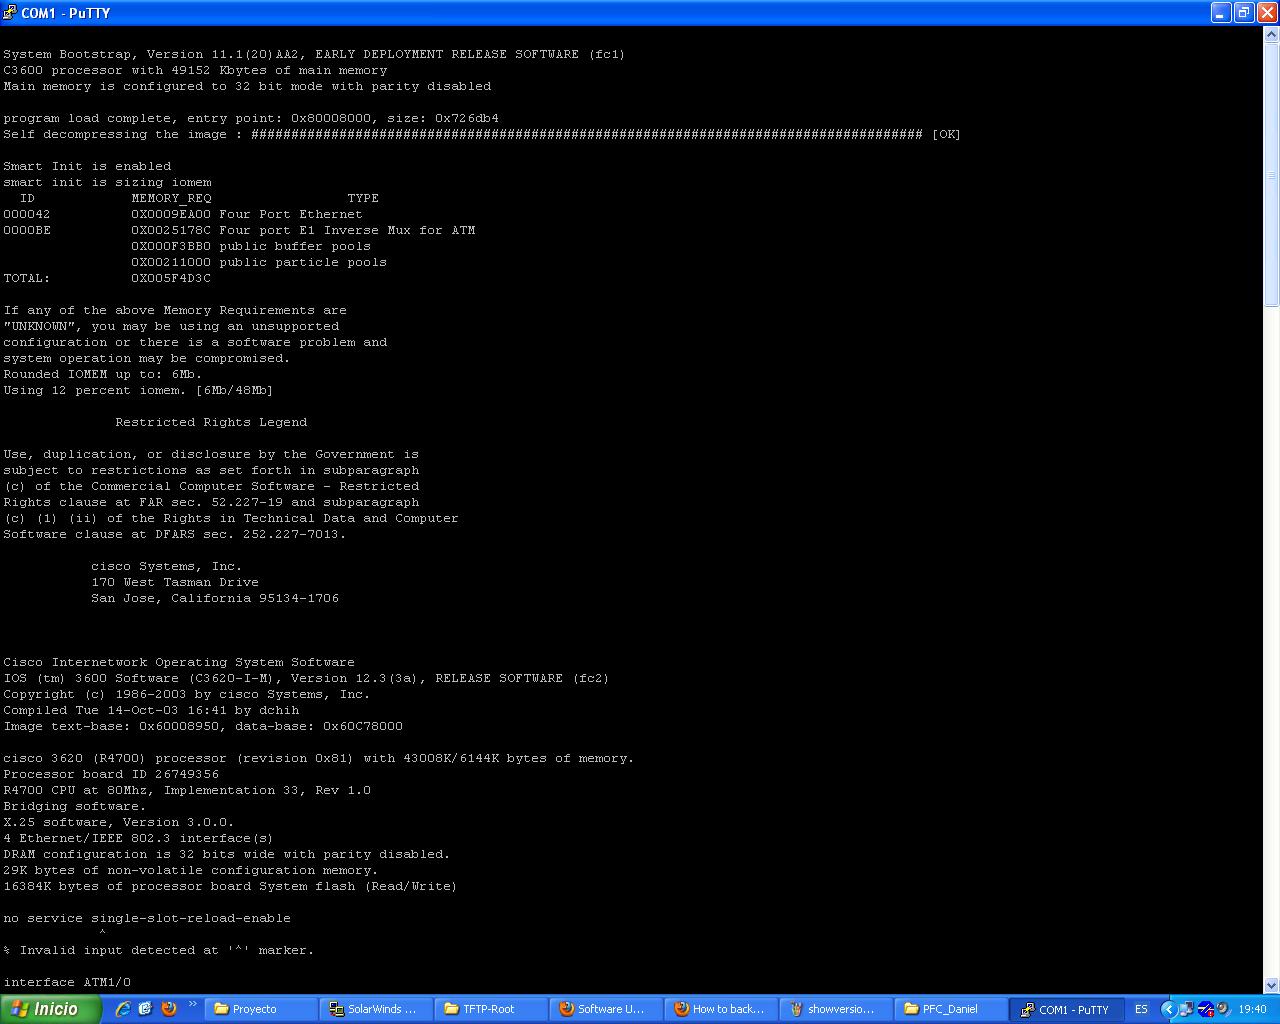Open the volume speaker tray icon
The image size is (1280, 1024).
[1223, 1009]
